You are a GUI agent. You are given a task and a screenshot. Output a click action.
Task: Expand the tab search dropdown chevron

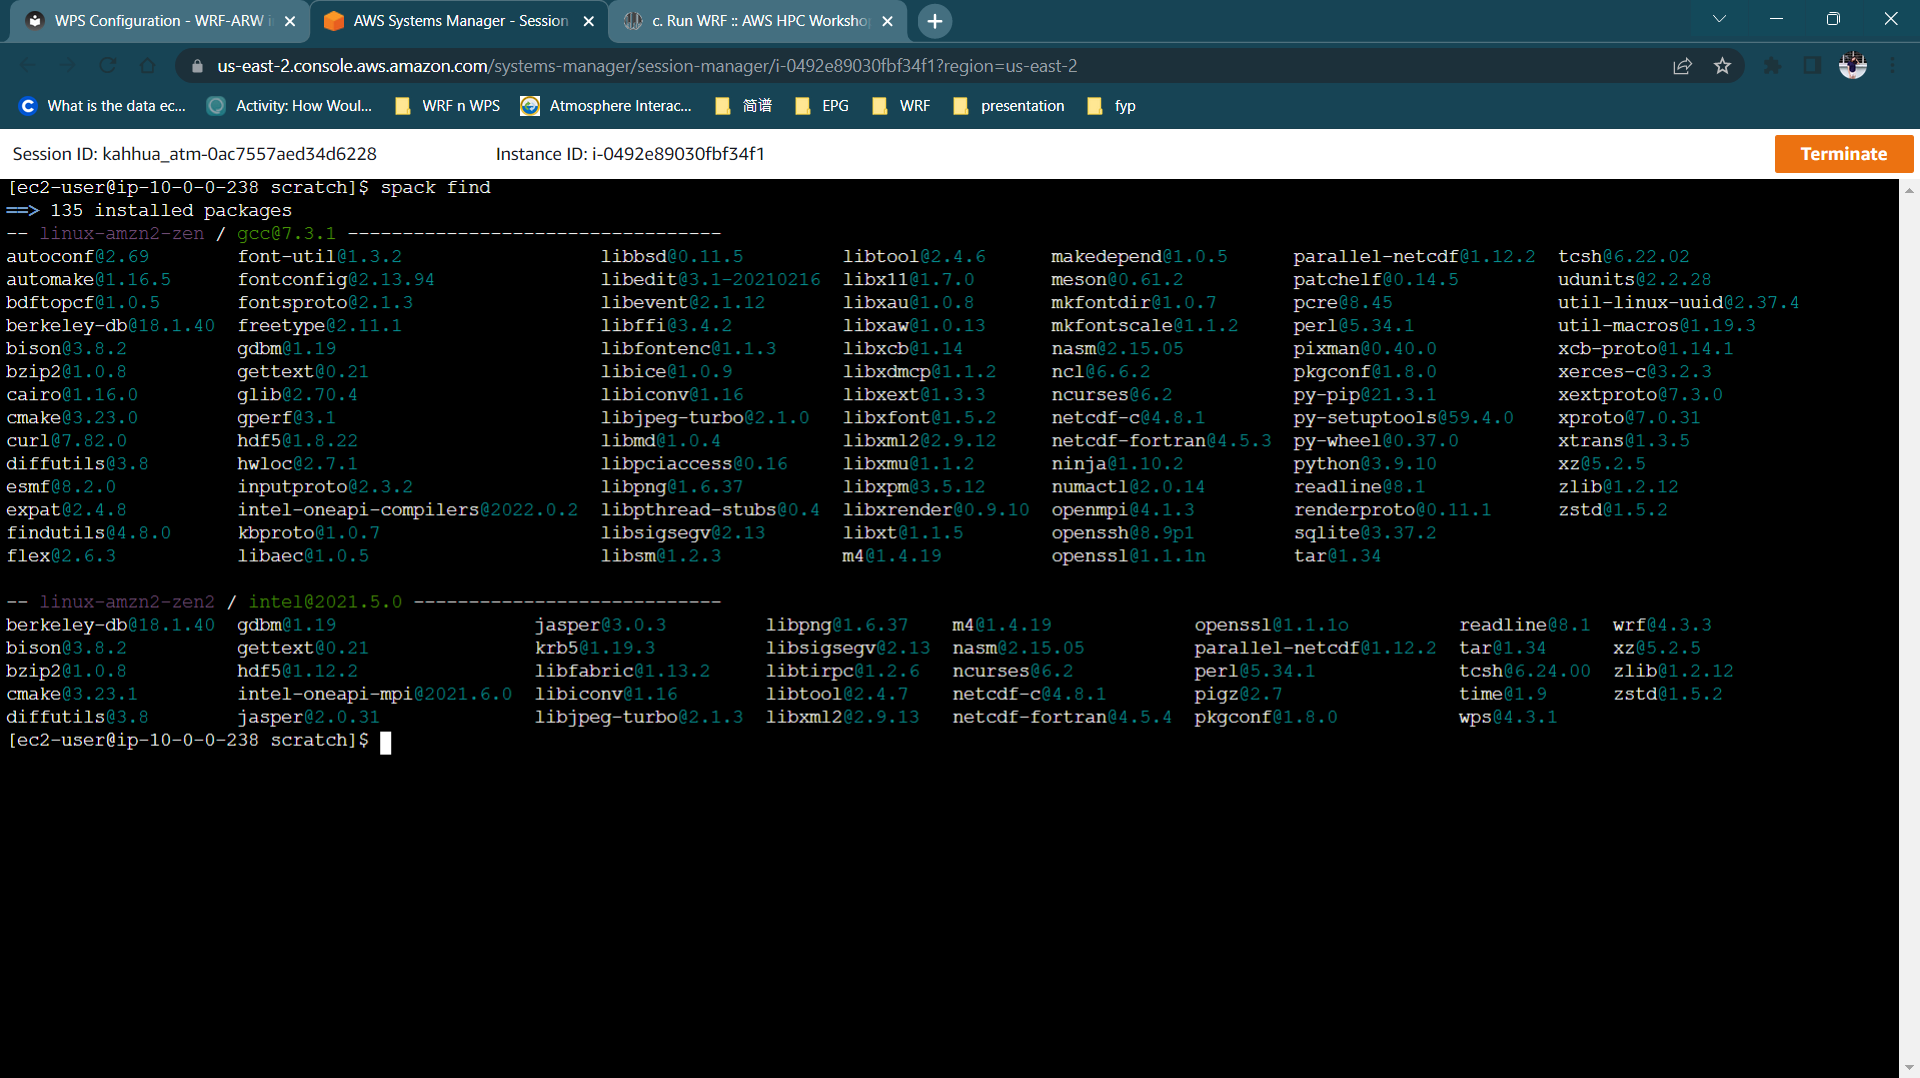point(1719,19)
